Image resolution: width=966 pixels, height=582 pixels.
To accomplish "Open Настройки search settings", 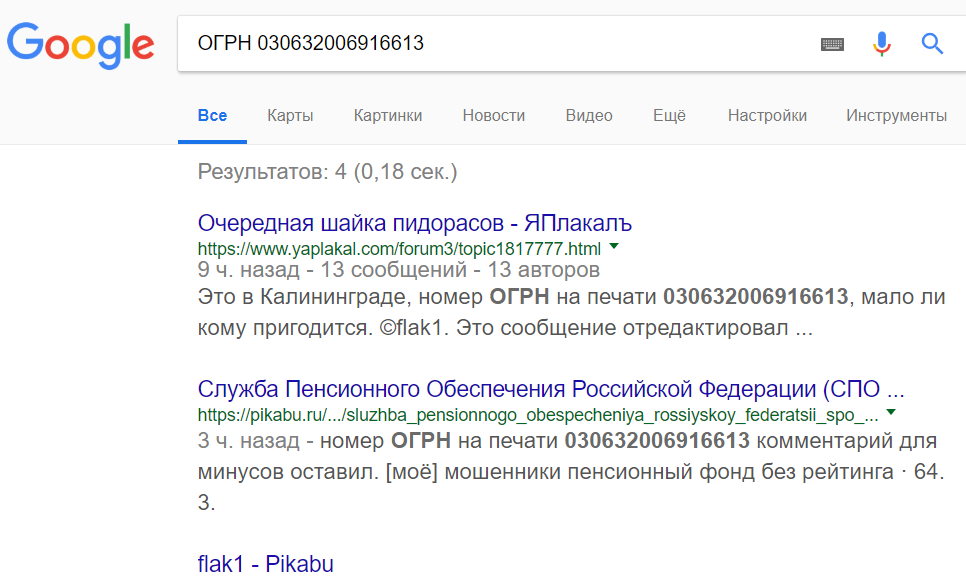I will click(x=767, y=115).
